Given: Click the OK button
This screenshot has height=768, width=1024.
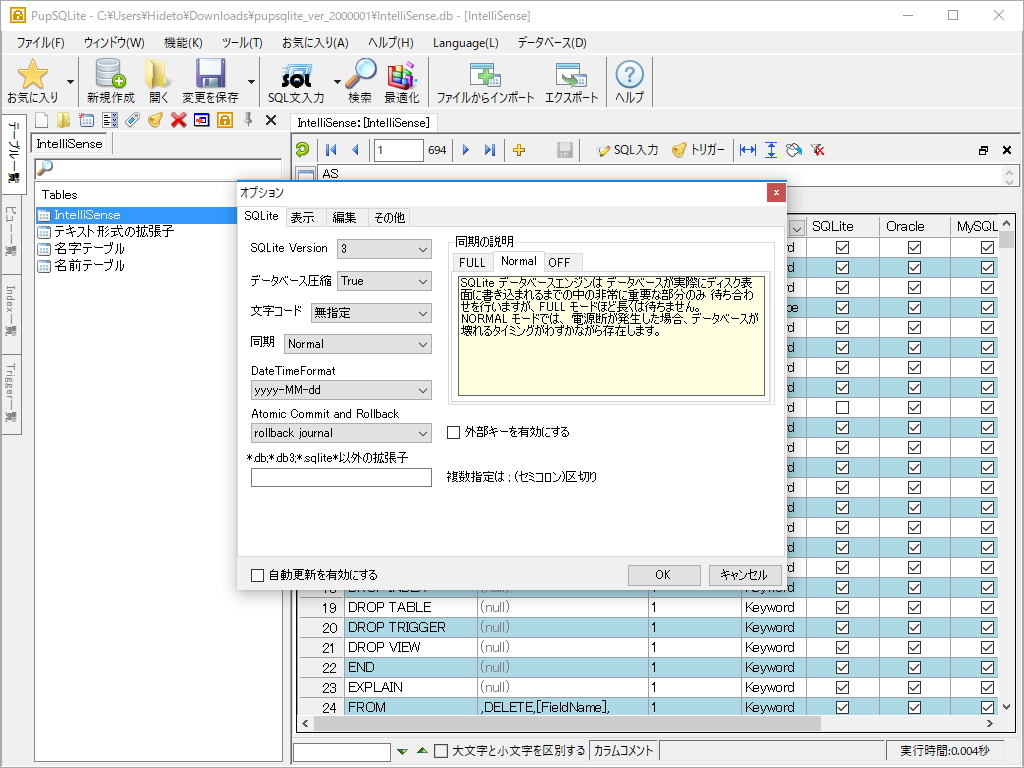Looking at the screenshot, I should [x=663, y=575].
